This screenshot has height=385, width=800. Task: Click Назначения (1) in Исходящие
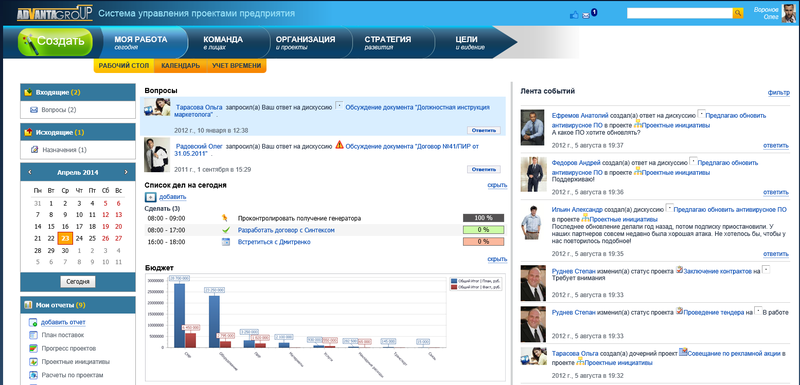[x=64, y=150]
